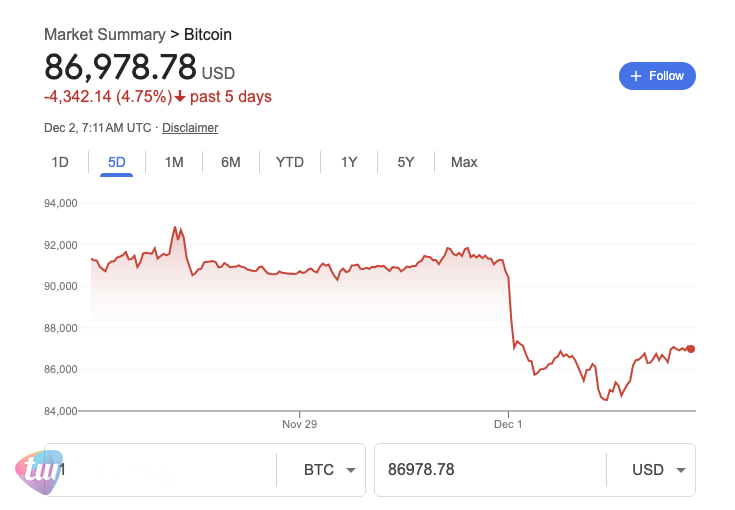Open the USD currency dropdown
Viewport: 735px width, 510px height.
(660, 470)
